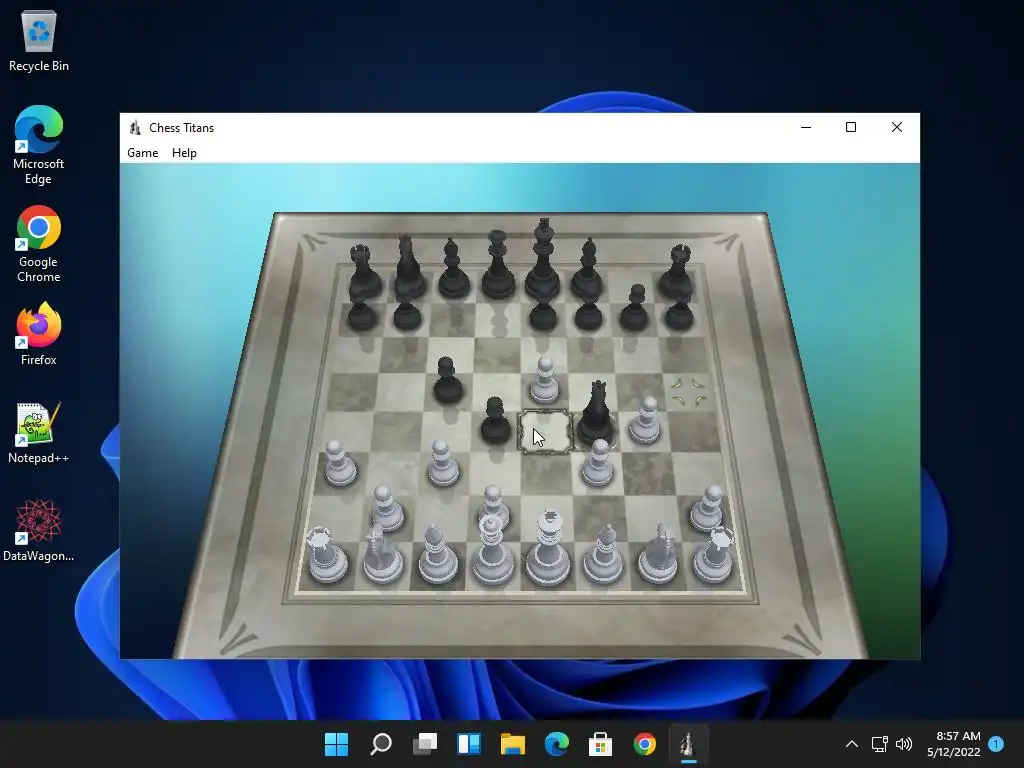Select the white pawn on h2
The image size is (1024, 768).
coord(707,508)
